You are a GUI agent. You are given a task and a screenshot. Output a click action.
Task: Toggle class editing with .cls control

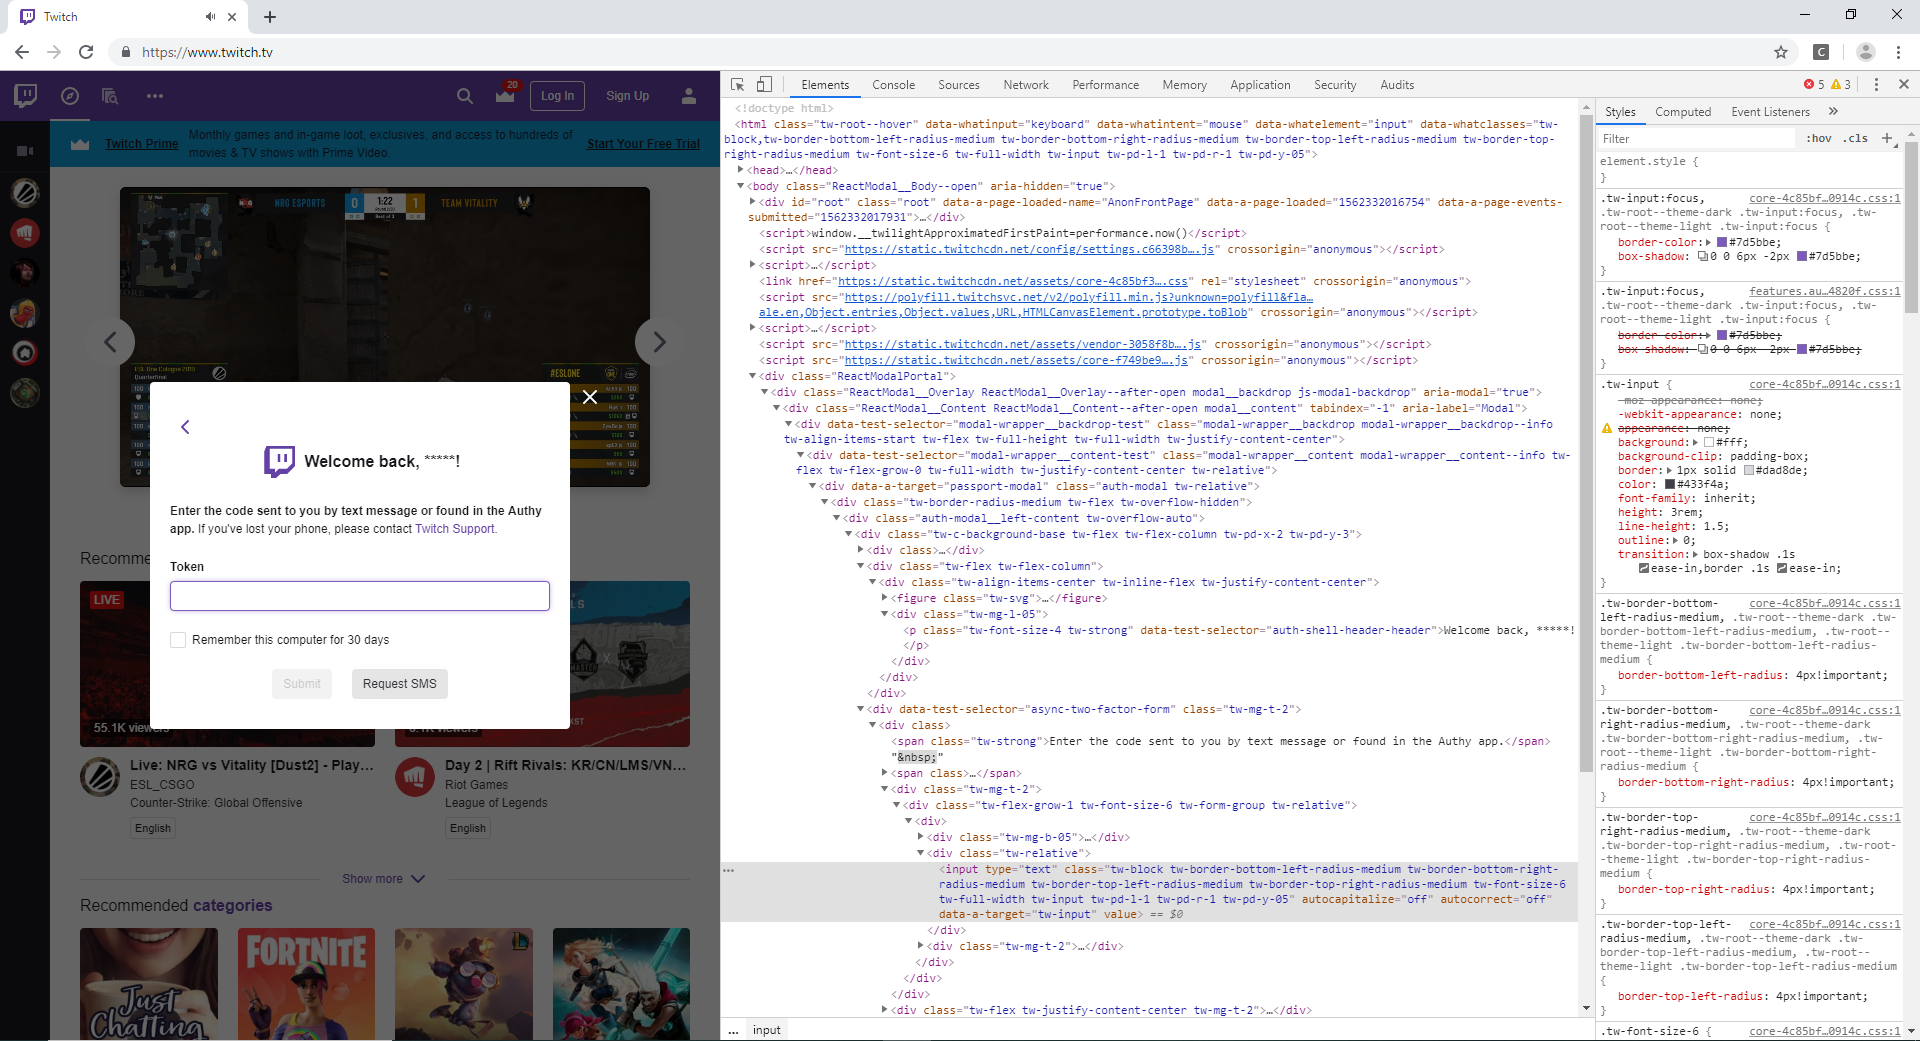click(x=1855, y=138)
